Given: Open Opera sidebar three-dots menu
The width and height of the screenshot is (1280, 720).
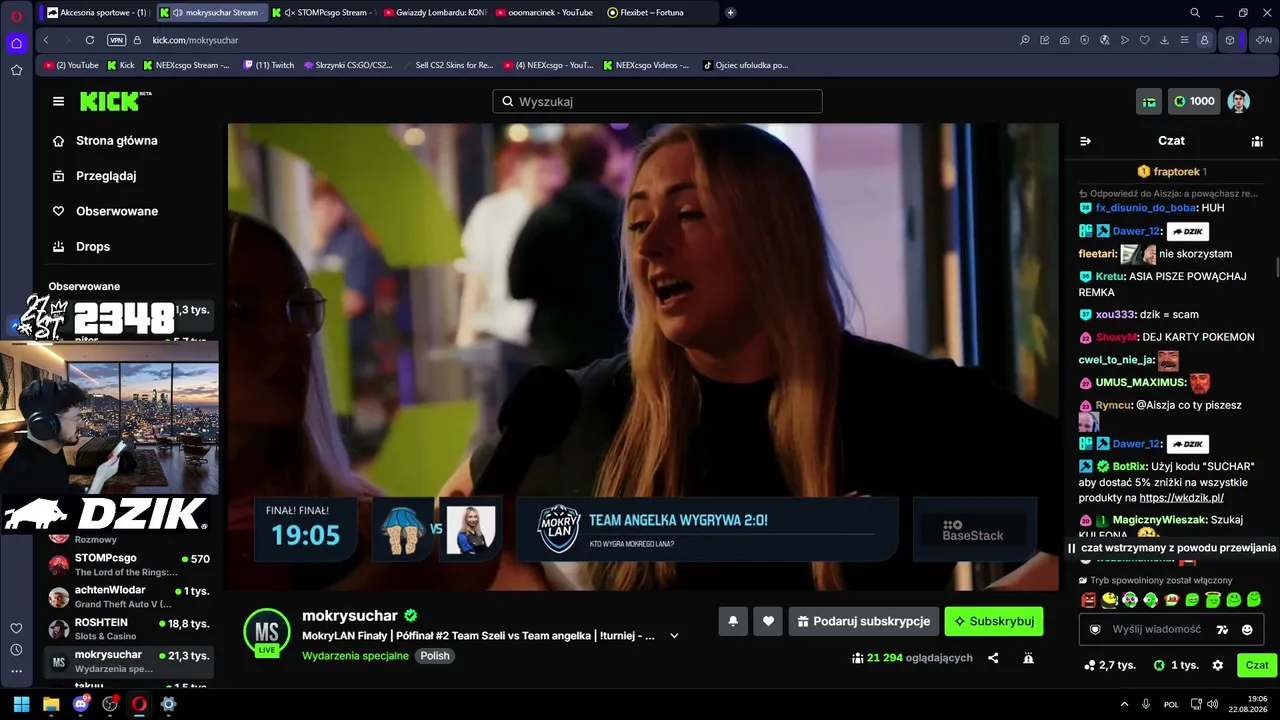Looking at the screenshot, I should click(x=16, y=672).
